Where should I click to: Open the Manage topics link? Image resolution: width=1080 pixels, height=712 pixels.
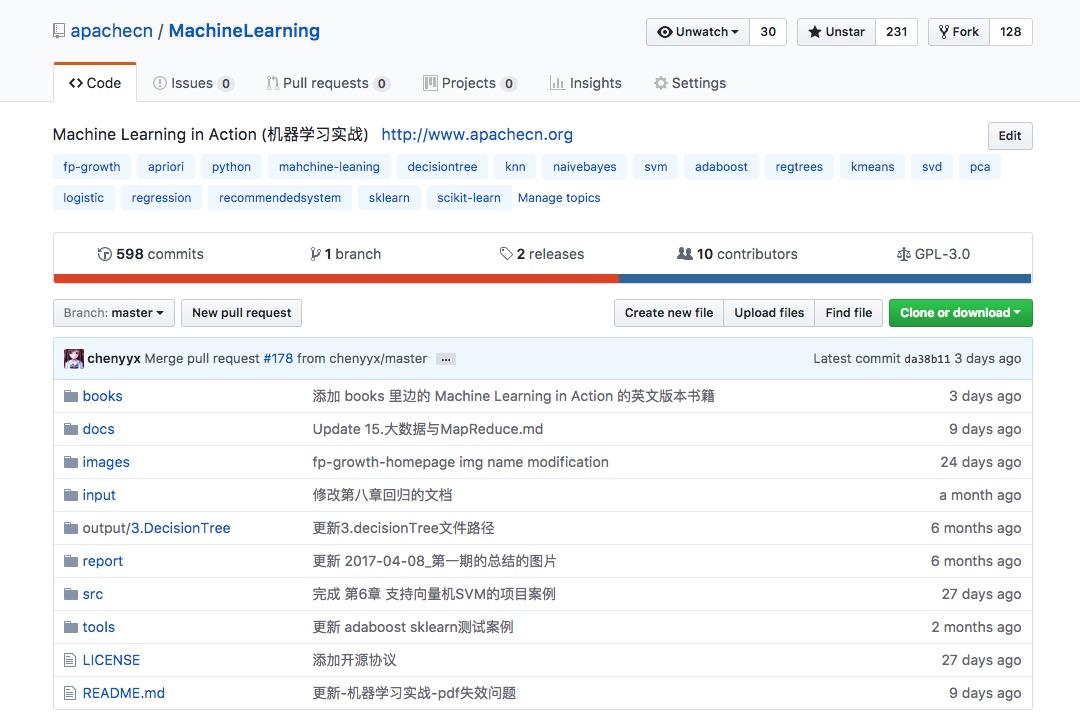click(x=559, y=198)
